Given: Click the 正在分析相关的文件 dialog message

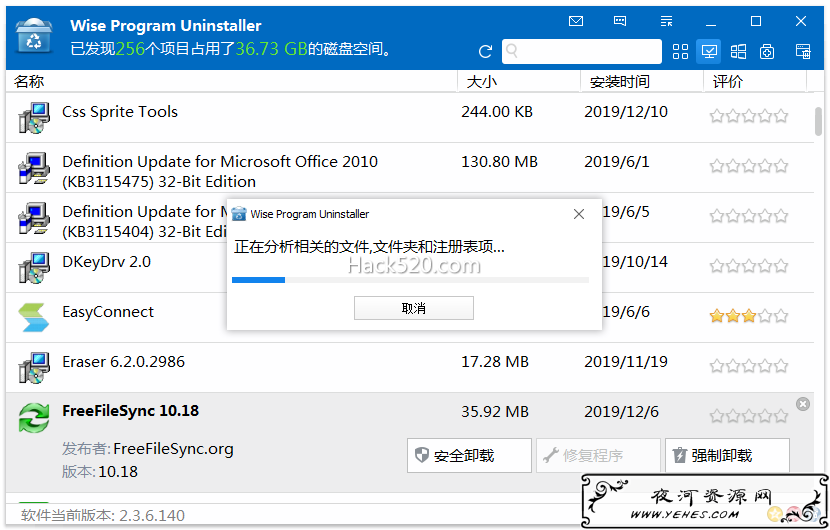Looking at the screenshot, I should coord(369,246).
